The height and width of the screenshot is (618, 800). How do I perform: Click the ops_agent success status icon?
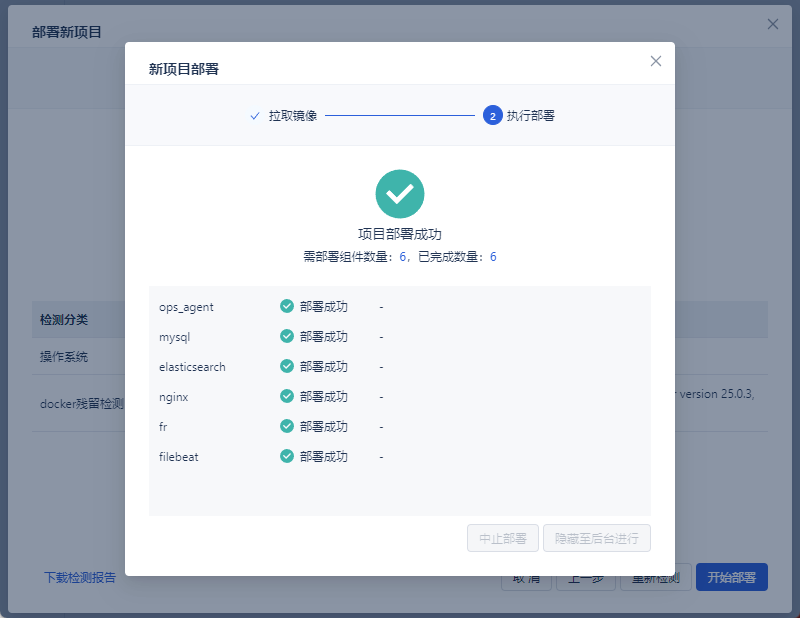pos(287,306)
